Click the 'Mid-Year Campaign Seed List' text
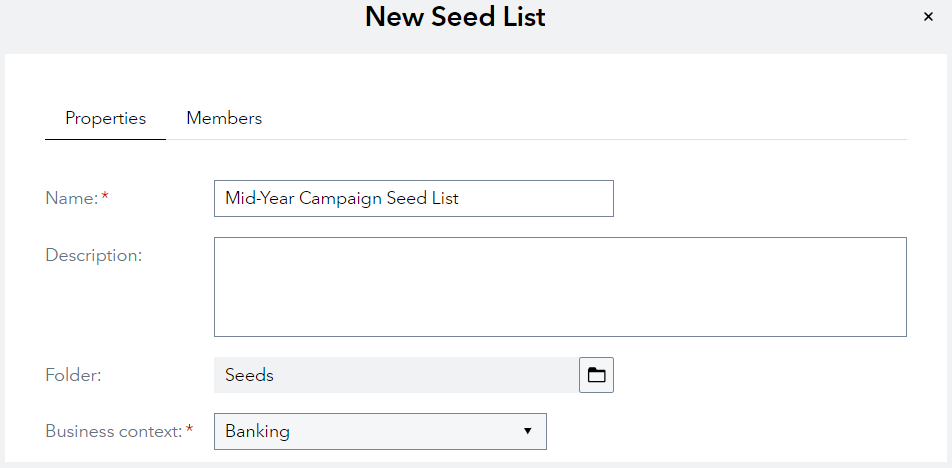Screen dimensions: 952x468 tap(342, 198)
